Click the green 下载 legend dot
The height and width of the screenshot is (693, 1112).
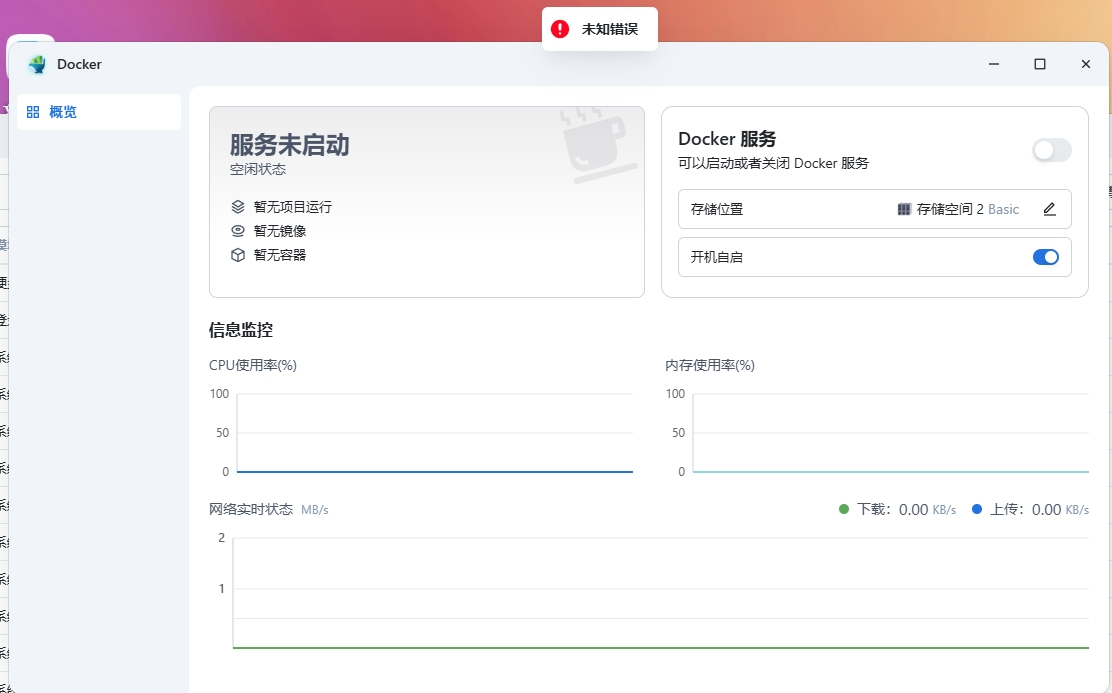pyautogui.click(x=844, y=509)
